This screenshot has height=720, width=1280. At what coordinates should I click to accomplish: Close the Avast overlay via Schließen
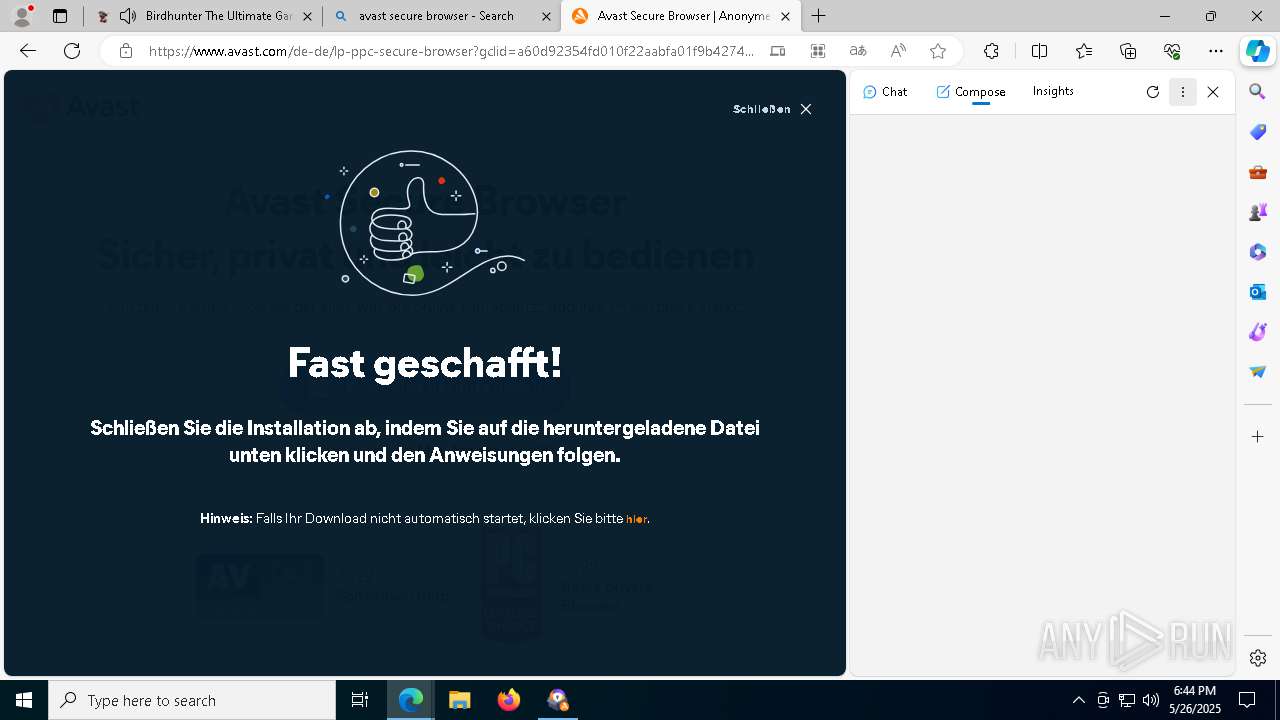point(772,109)
